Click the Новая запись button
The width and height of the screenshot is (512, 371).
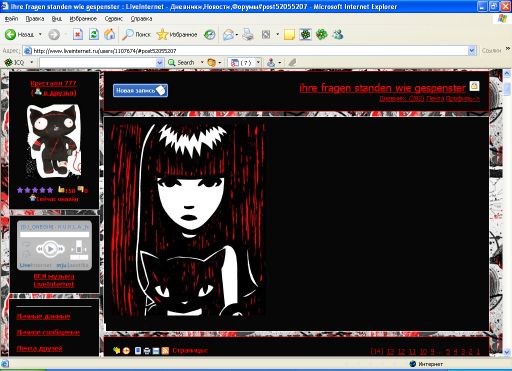coord(140,90)
